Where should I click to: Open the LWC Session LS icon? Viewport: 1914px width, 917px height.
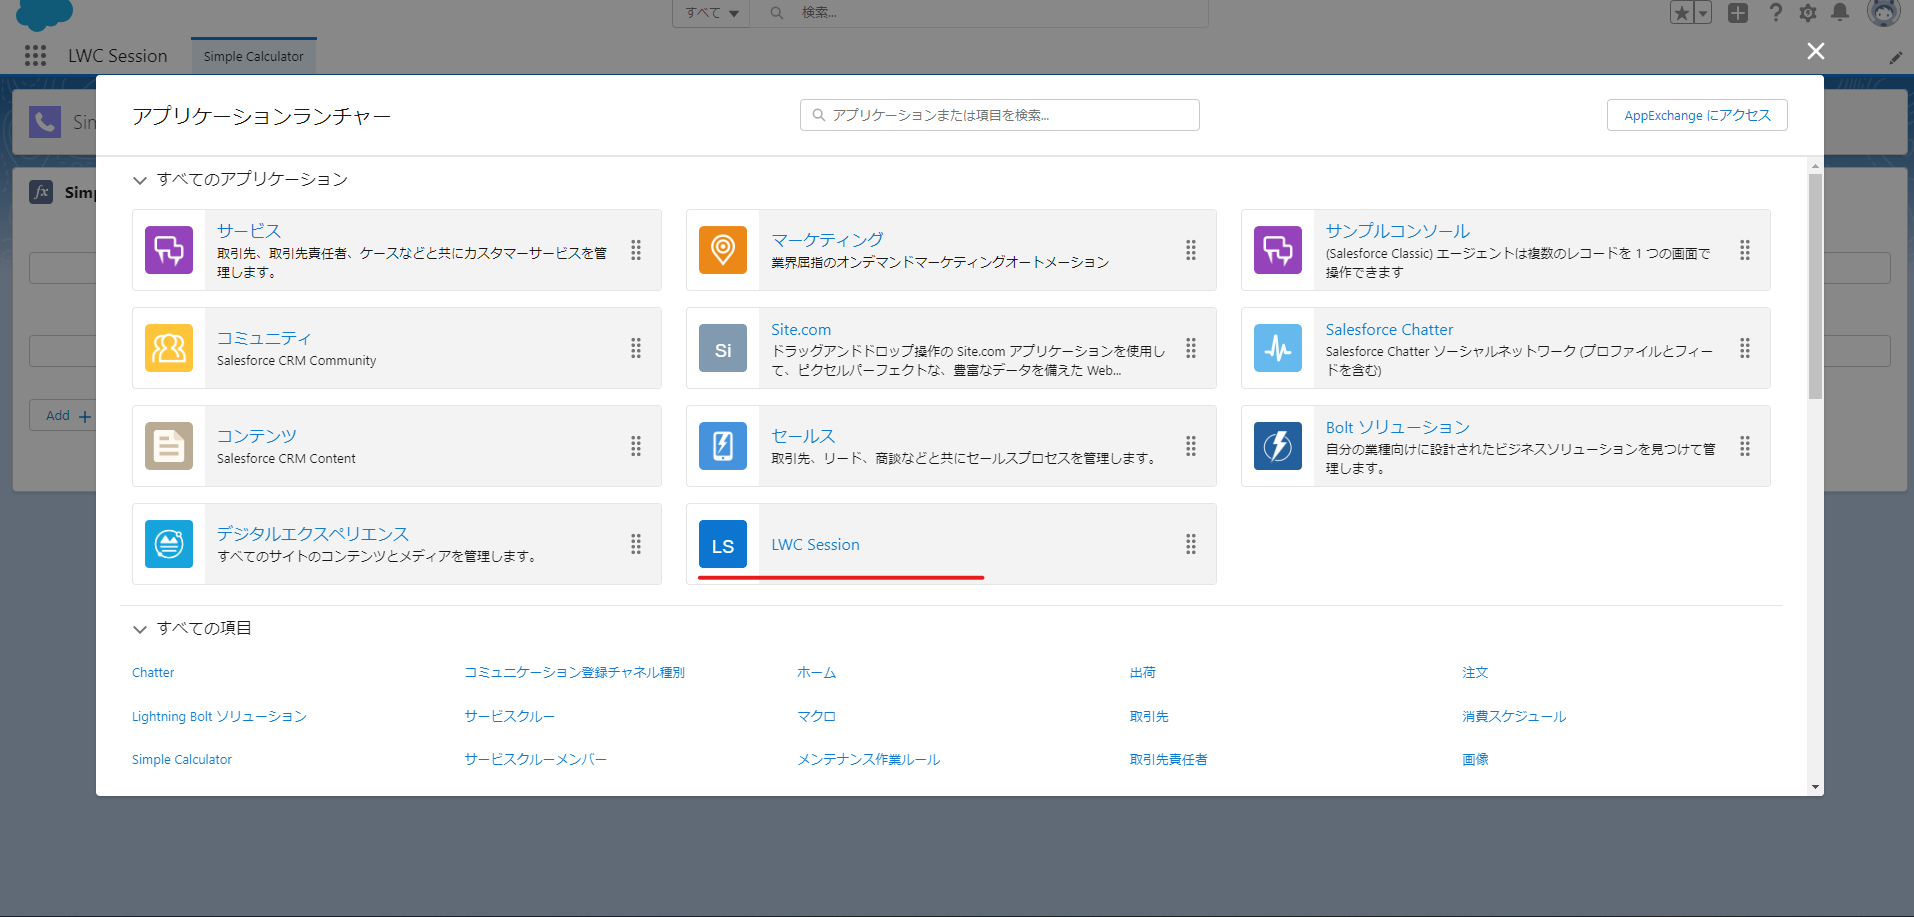[723, 544]
